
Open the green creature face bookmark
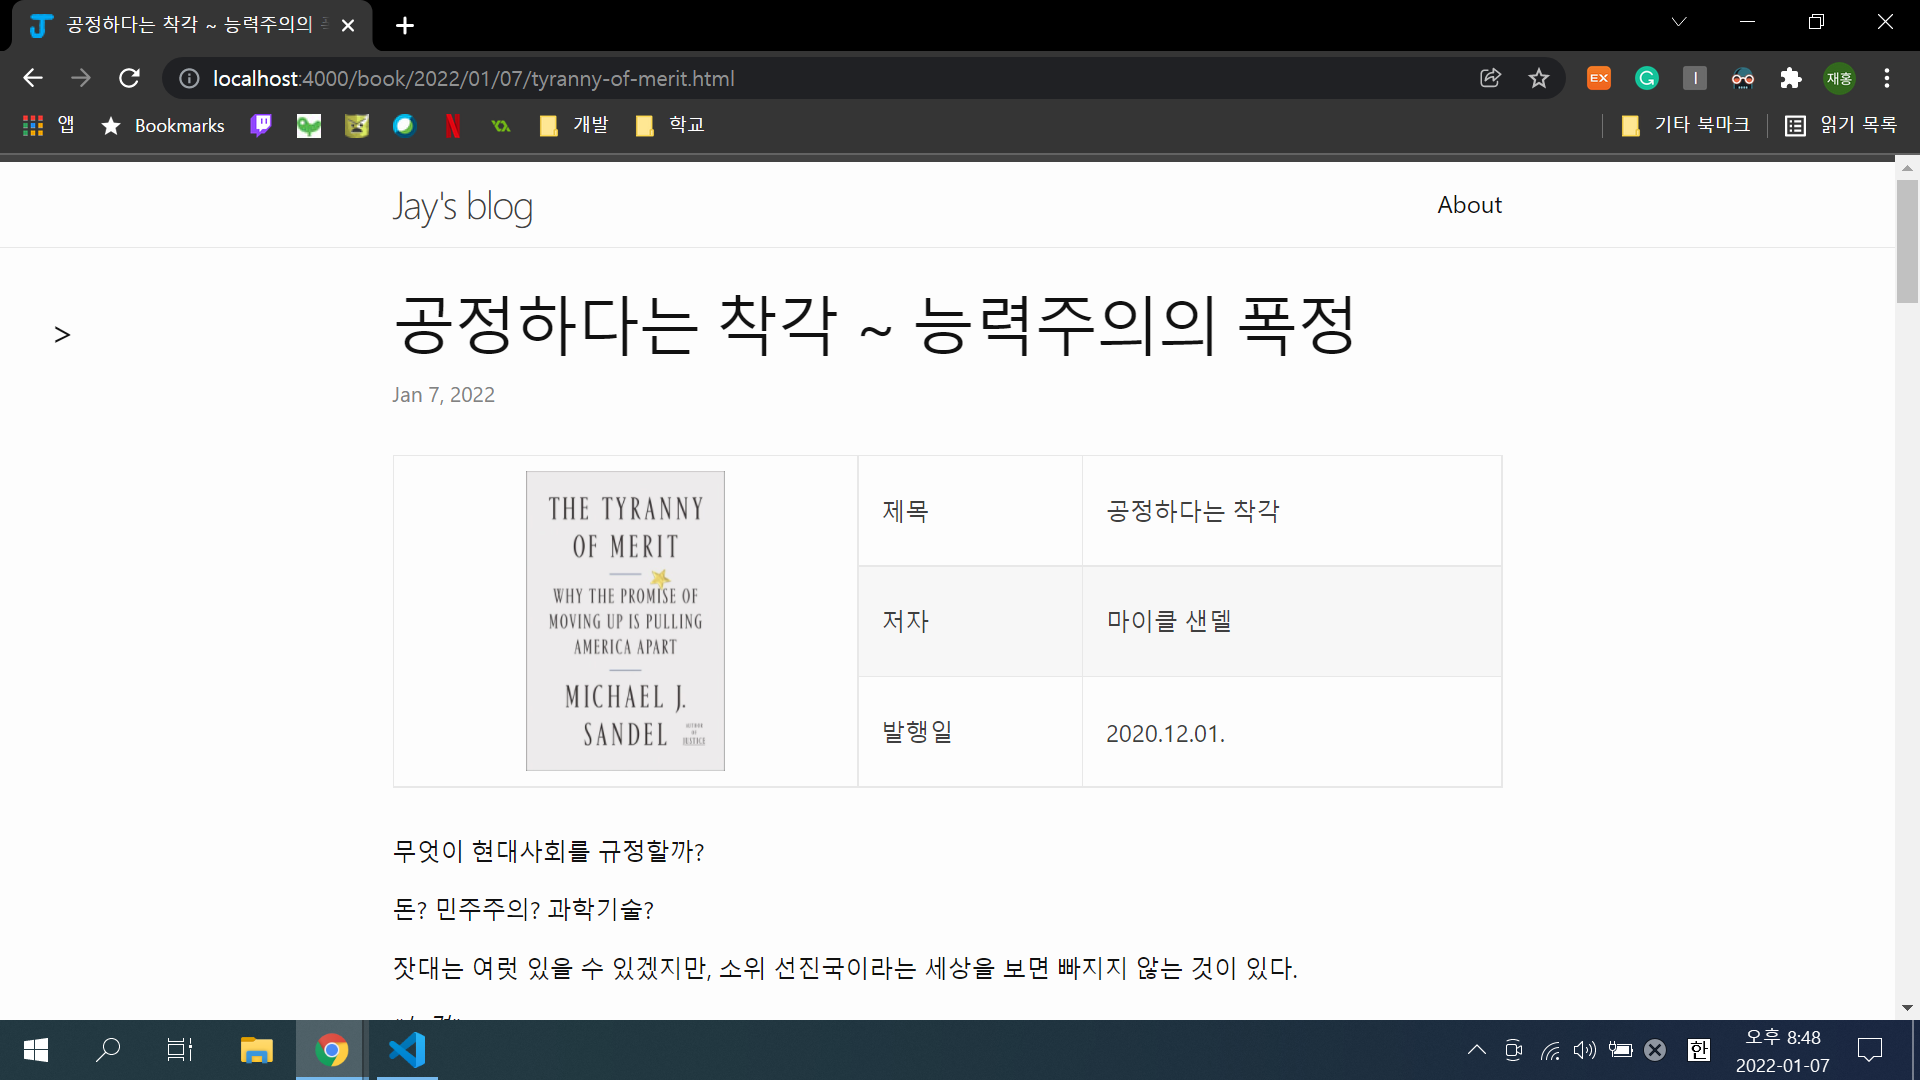(357, 125)
